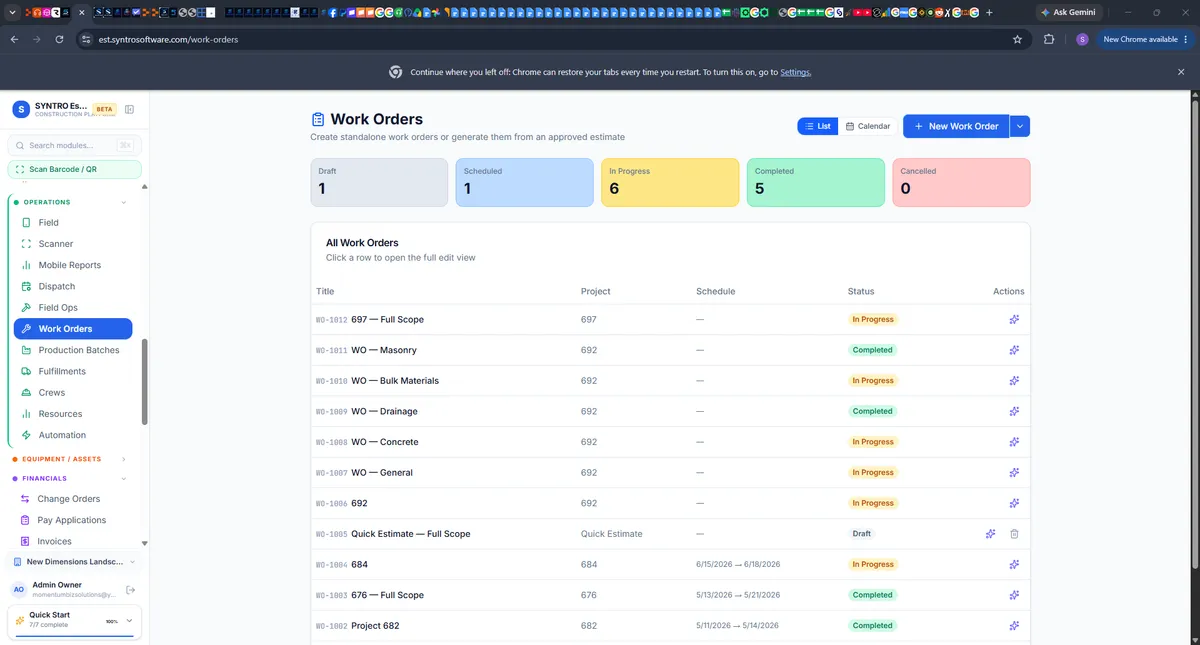This screenshot has height=645, width=1200.
Task: Select the active Work Orders menu item
Action: (x=73, y=329)
